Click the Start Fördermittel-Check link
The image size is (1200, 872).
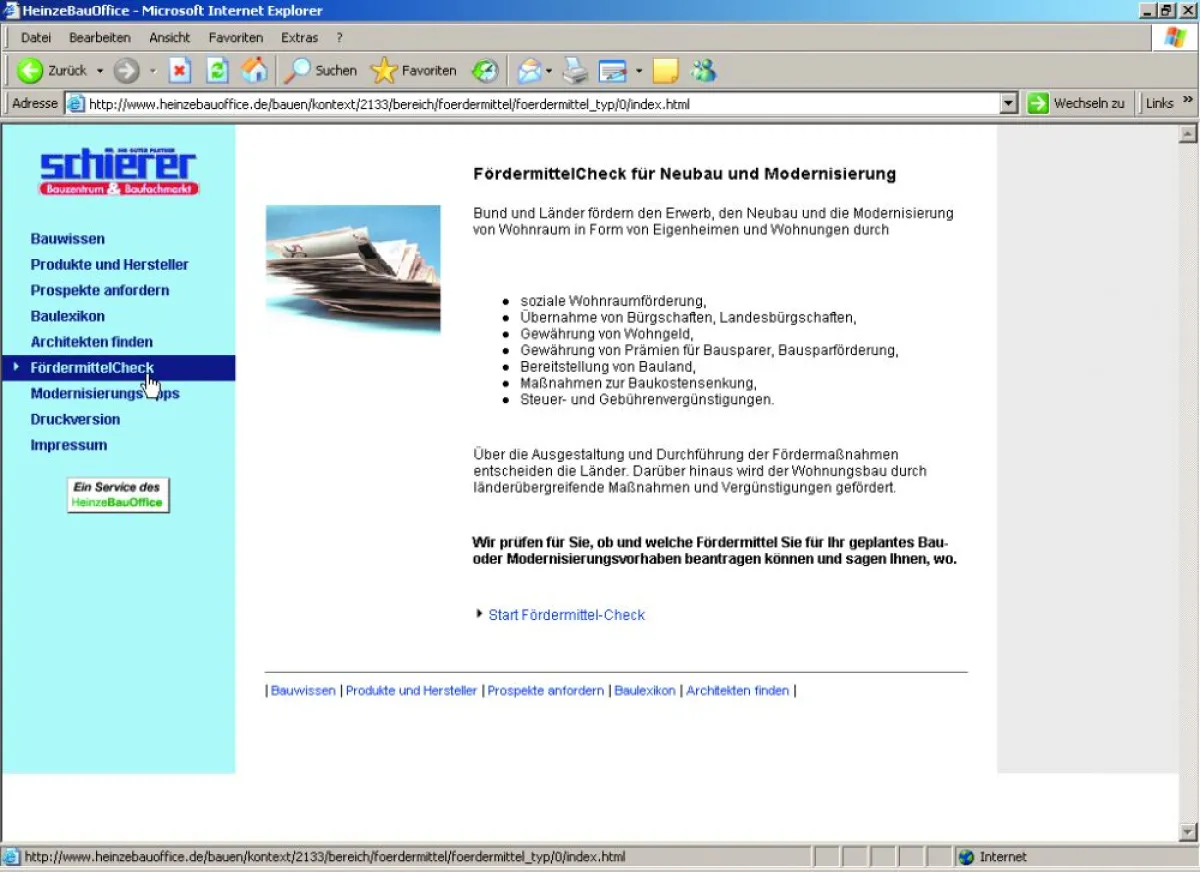coord(566,615)
